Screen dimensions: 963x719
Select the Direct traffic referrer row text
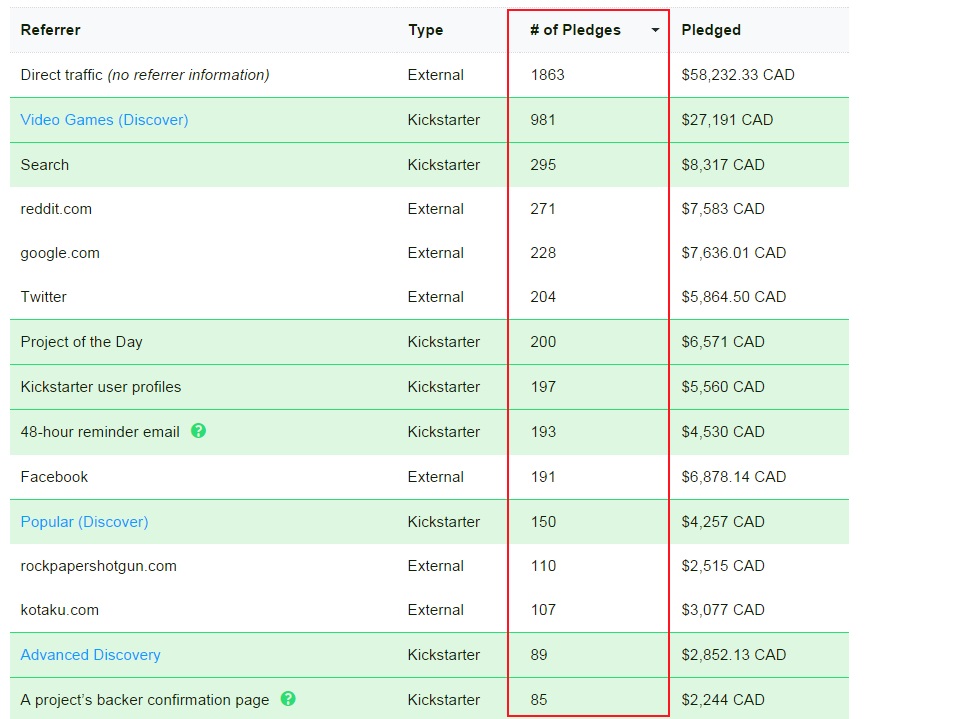145,75
